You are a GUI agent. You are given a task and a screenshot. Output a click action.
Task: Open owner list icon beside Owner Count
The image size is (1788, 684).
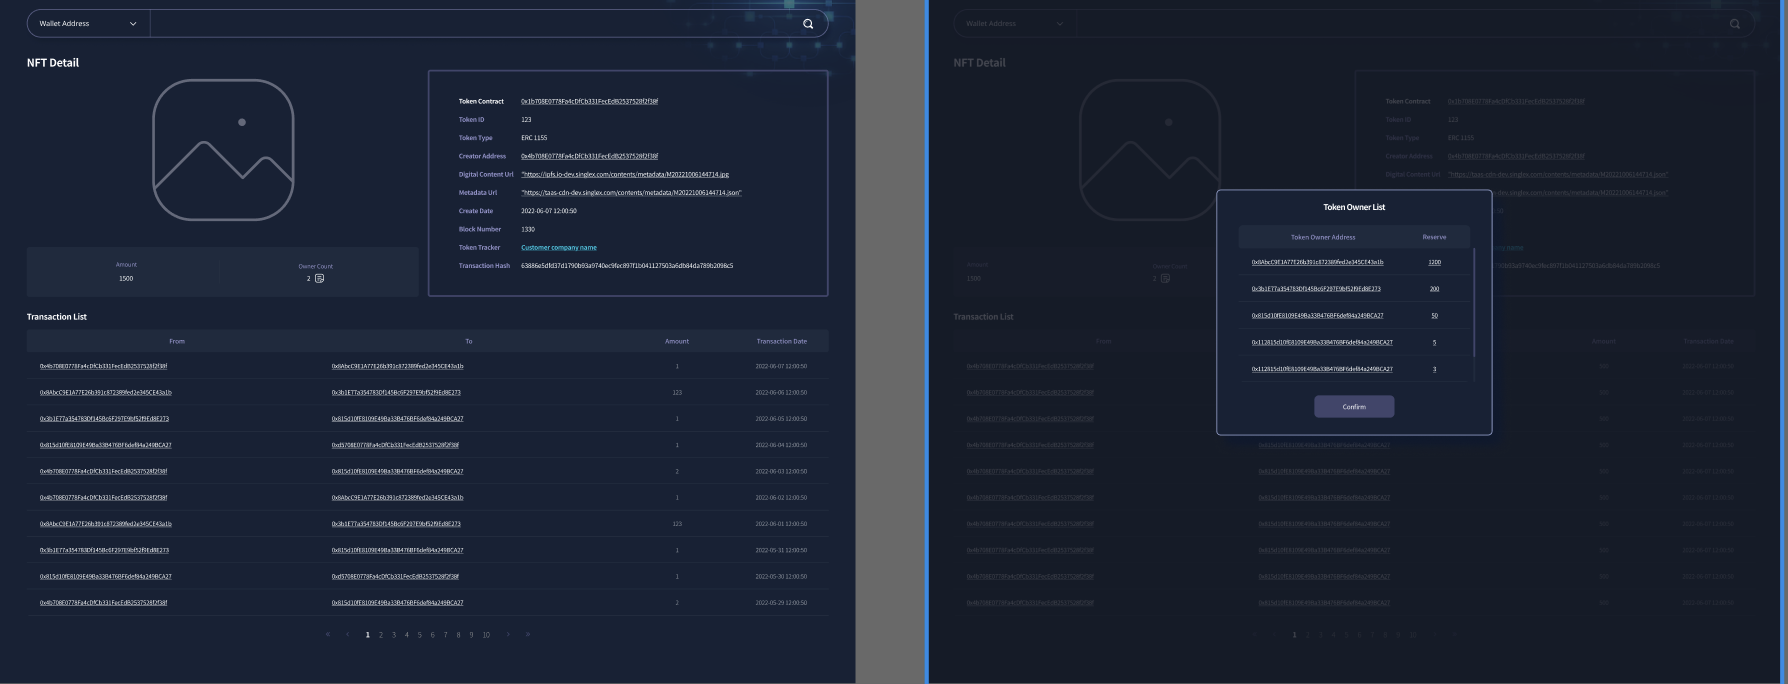(320, 278)
